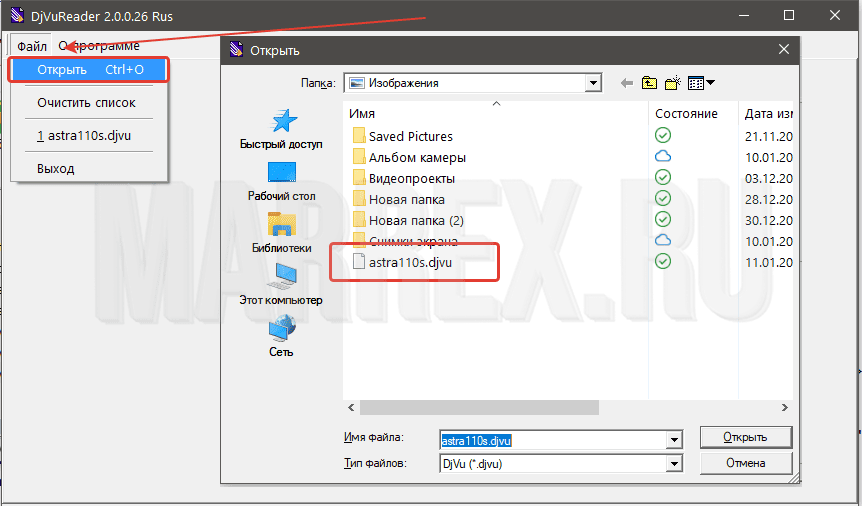Click the Видеопроекты folder icon
The image size is (862, 506).
tap(359, 178)
